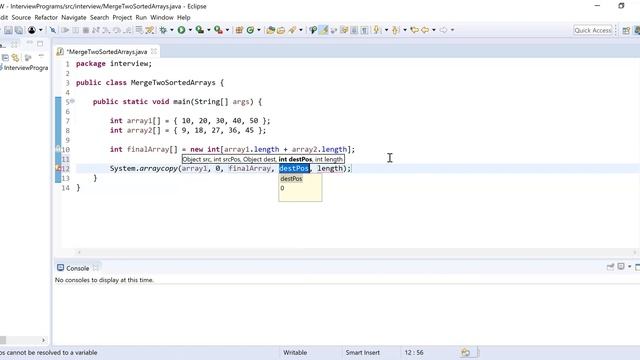Click the Pin Console icon
Screen dimensions: 640x360
[610, 267]
